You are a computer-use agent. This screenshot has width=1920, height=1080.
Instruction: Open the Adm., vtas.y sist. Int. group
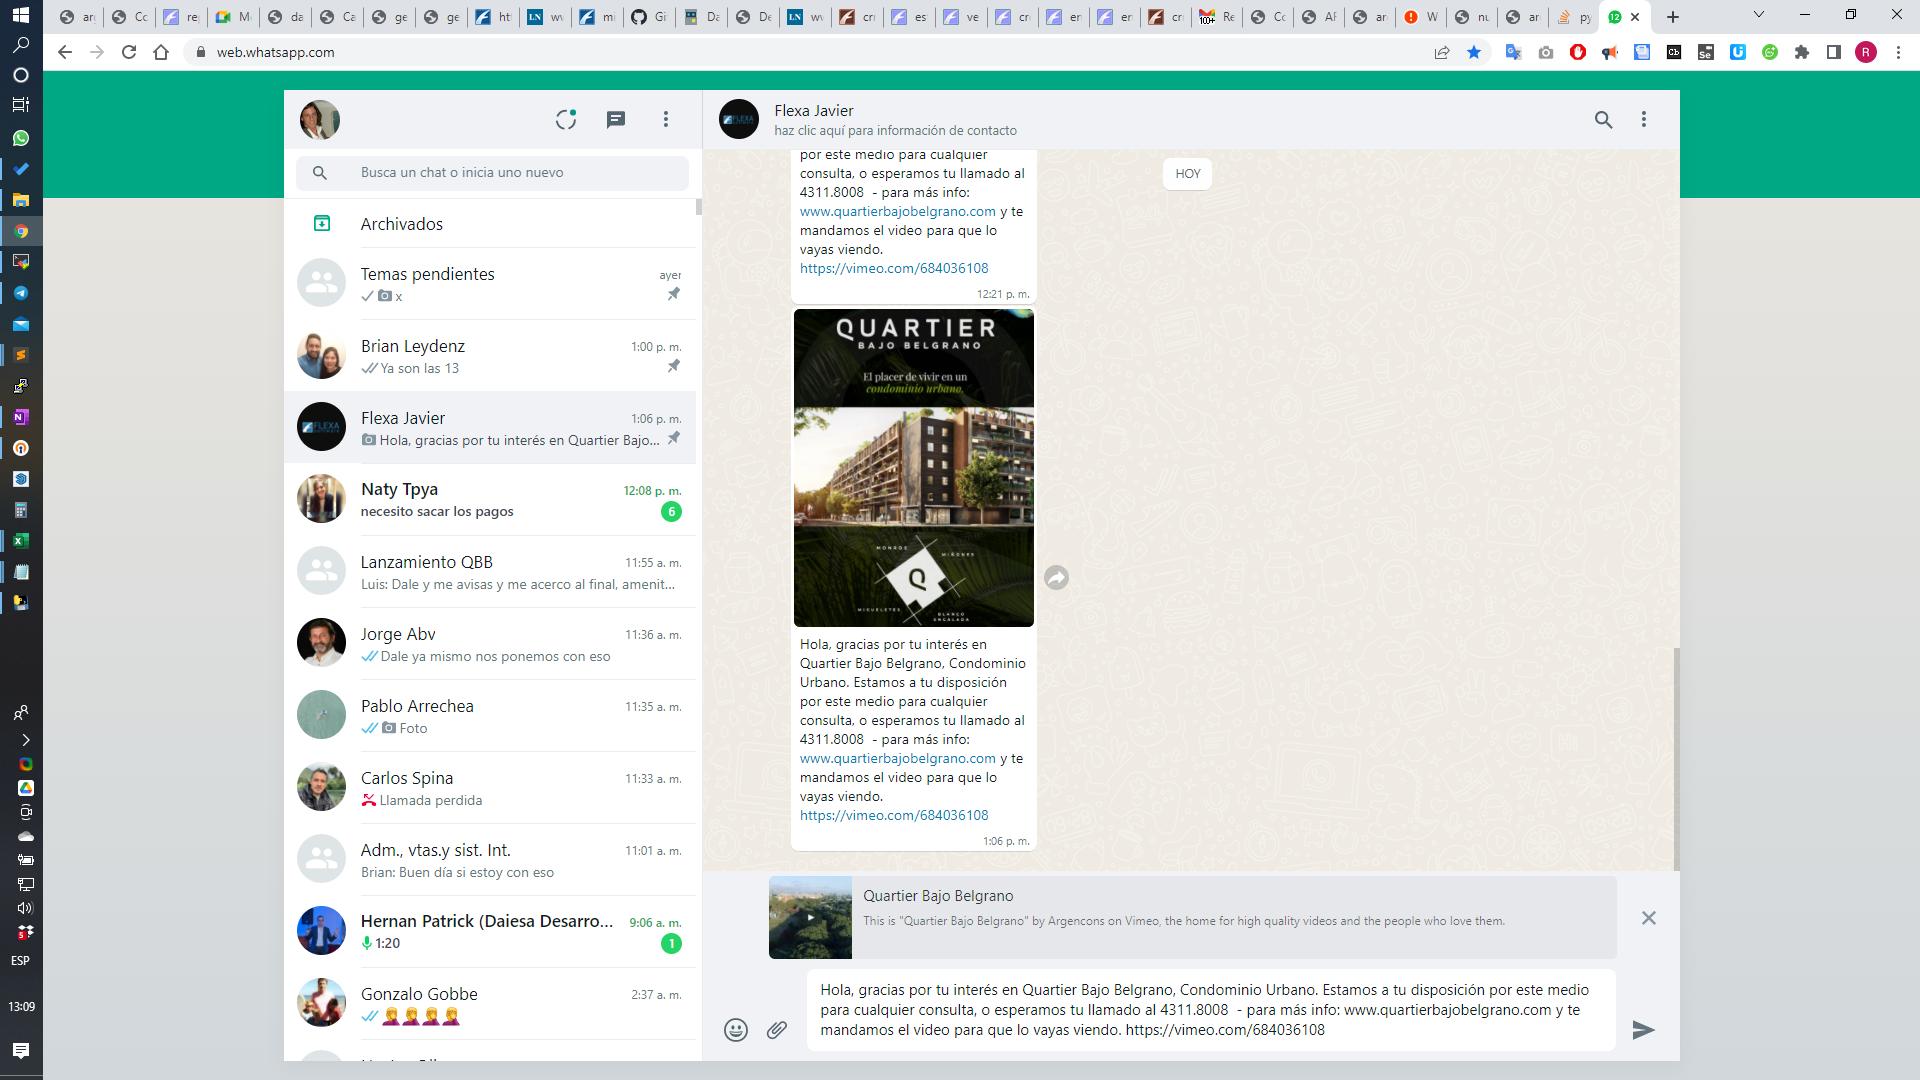pos(490,860)
